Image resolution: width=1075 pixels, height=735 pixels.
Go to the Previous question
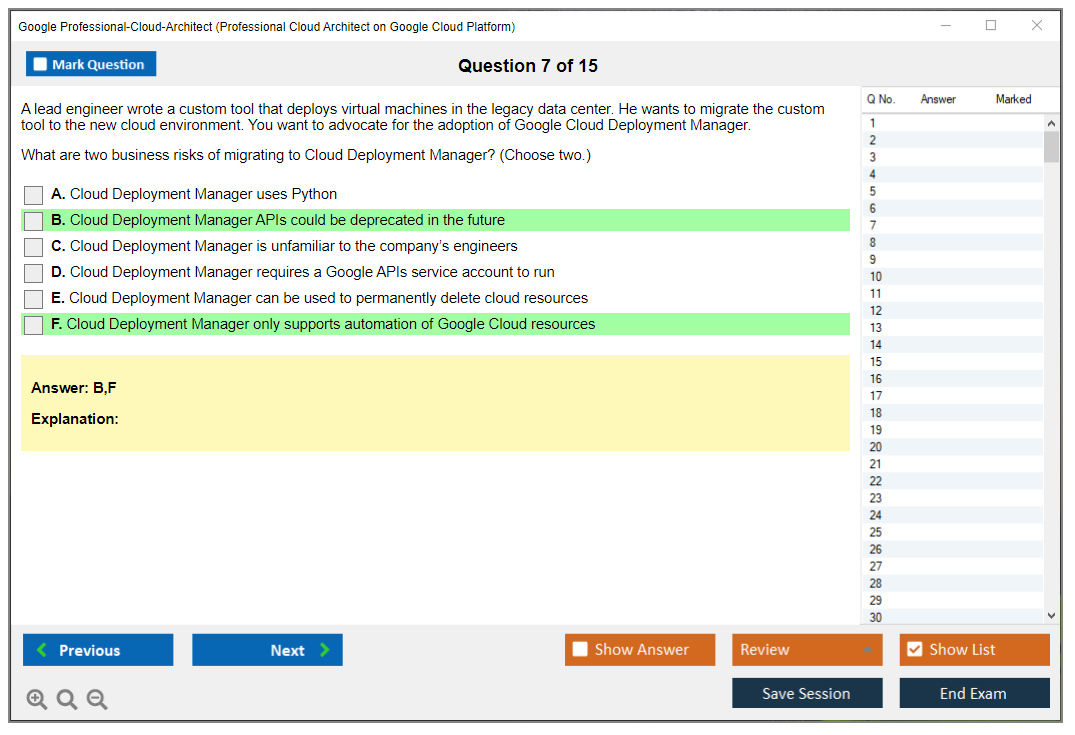pyautogui.click(x=98, y=650)
